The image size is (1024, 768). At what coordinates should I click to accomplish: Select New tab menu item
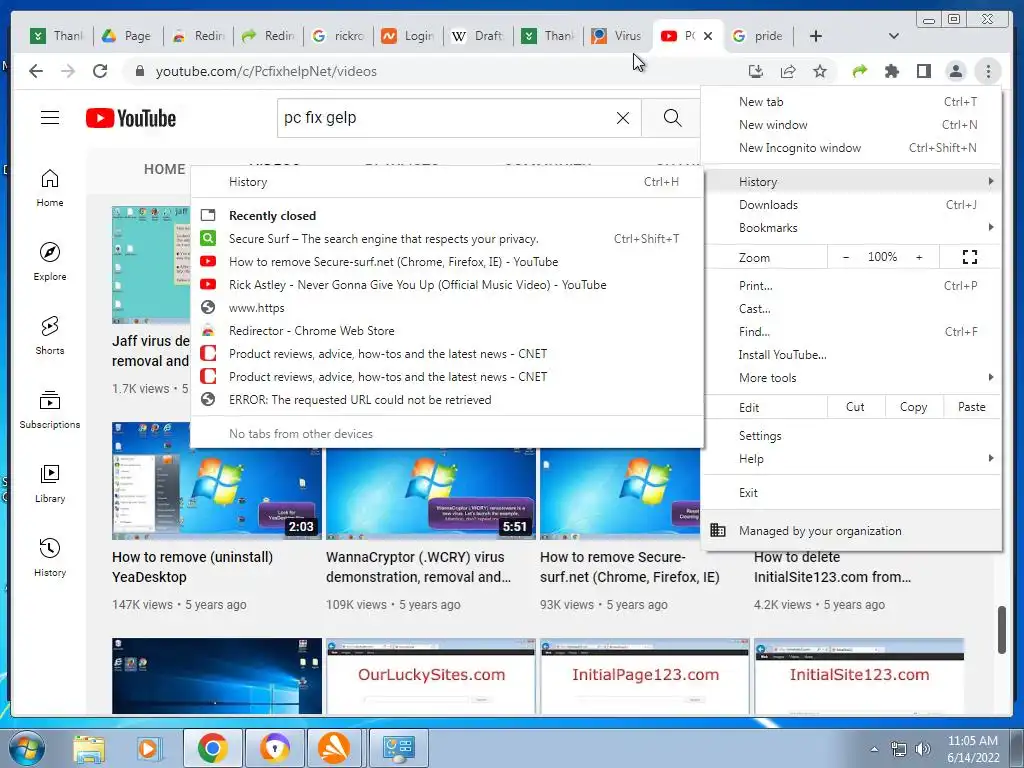[852, 102]
